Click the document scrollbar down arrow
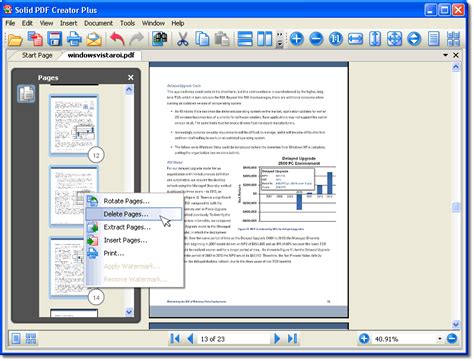The image size is (474, 361). (x=456, y=324)
